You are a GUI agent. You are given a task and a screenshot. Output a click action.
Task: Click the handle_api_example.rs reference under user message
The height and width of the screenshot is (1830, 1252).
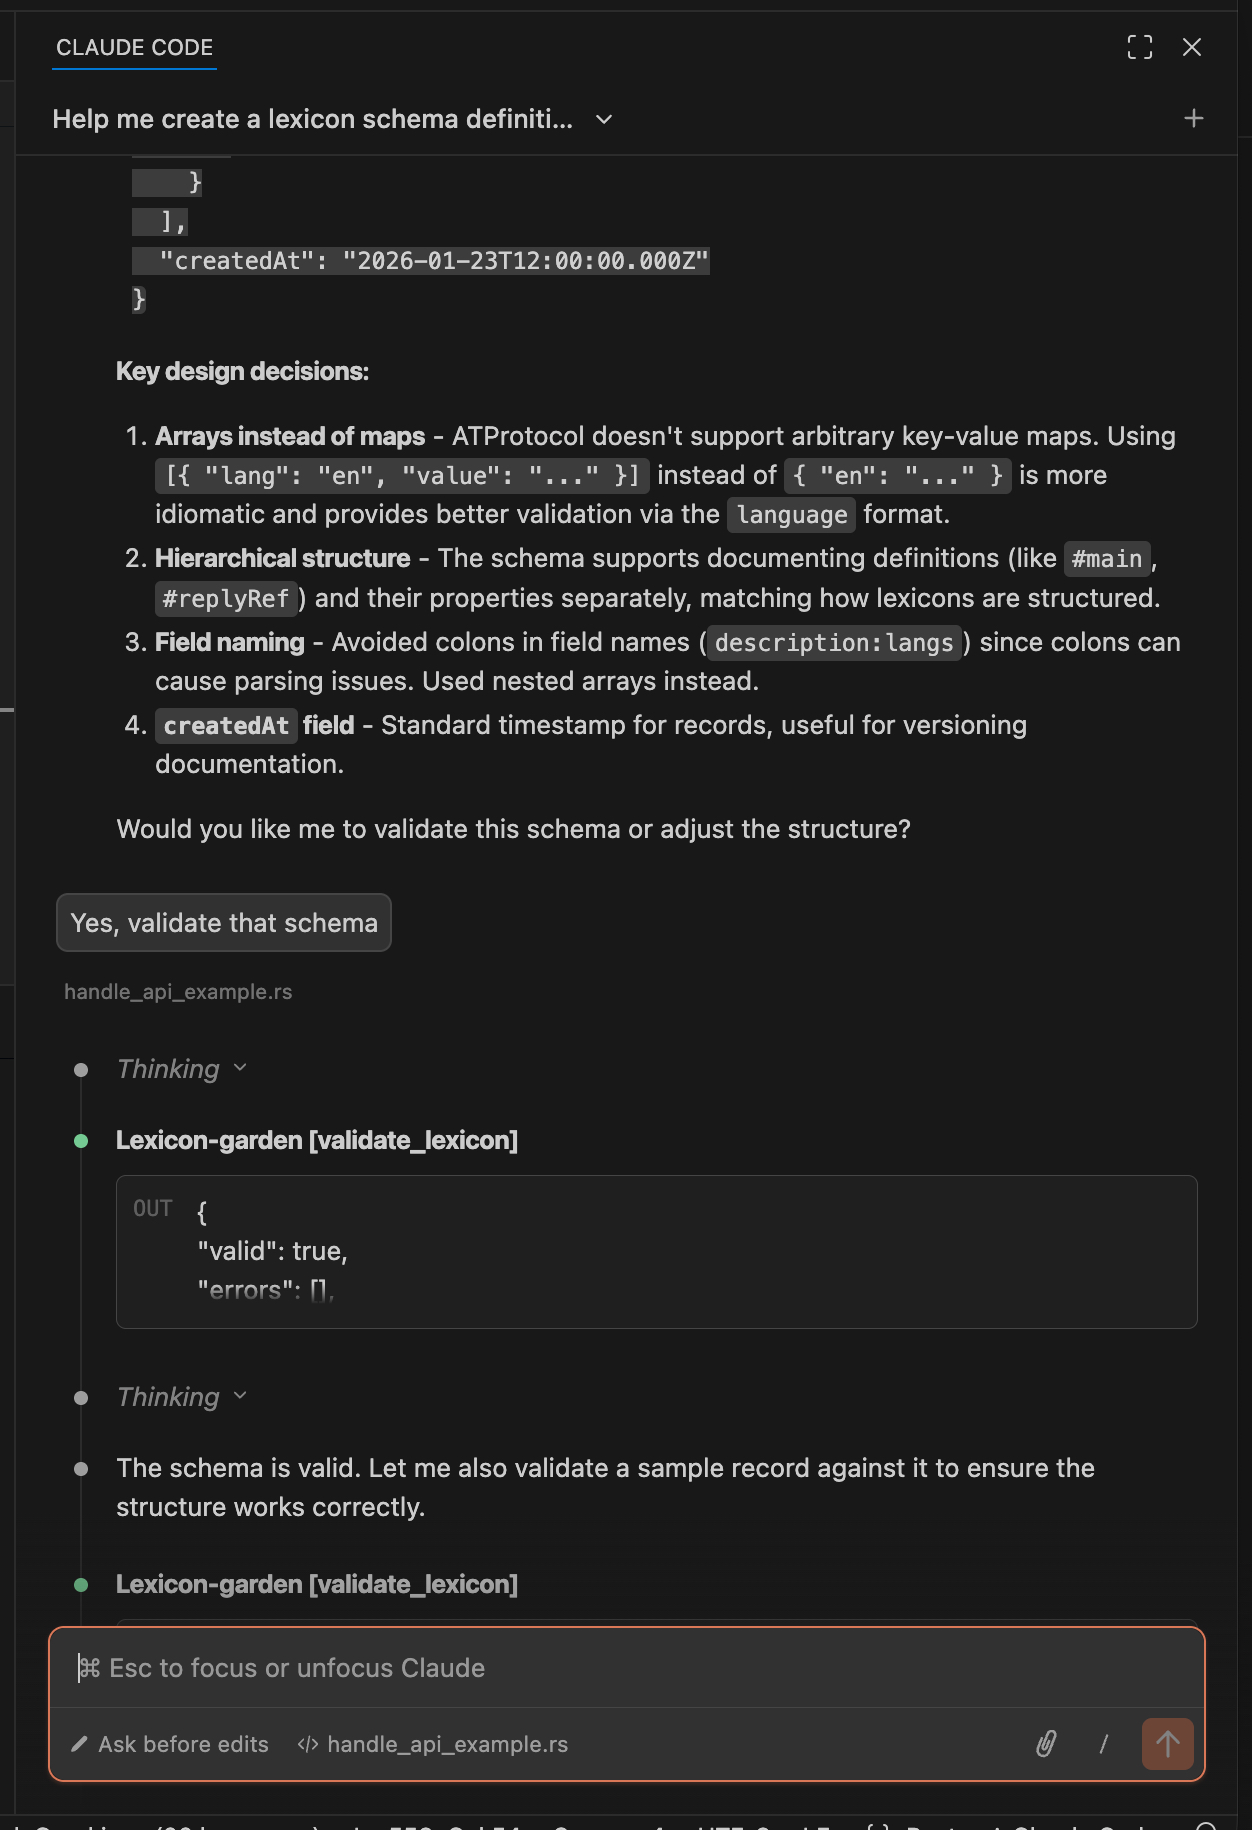178,992
